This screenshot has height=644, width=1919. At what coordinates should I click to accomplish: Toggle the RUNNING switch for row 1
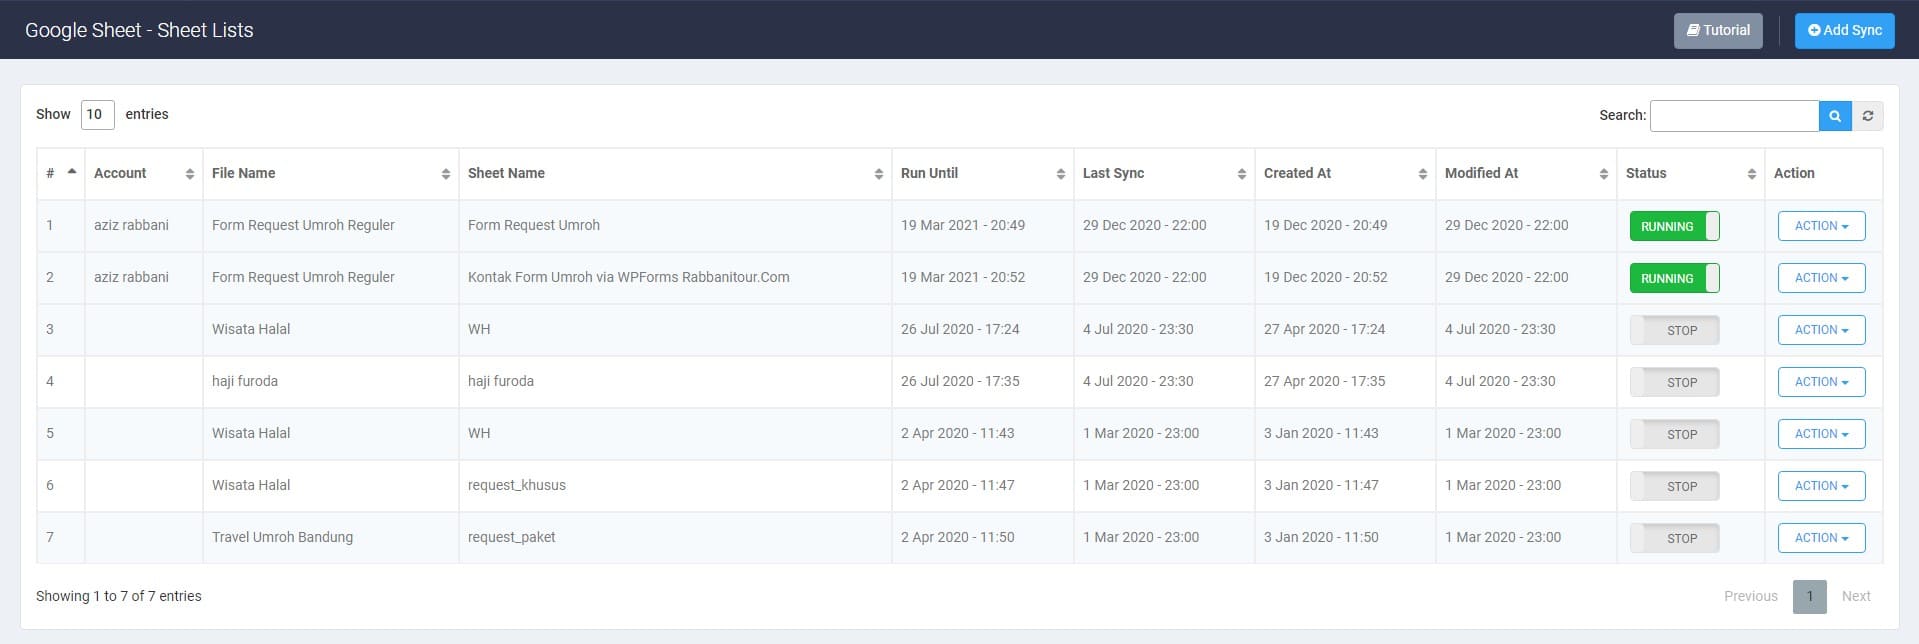click(x=1675, y=226)
